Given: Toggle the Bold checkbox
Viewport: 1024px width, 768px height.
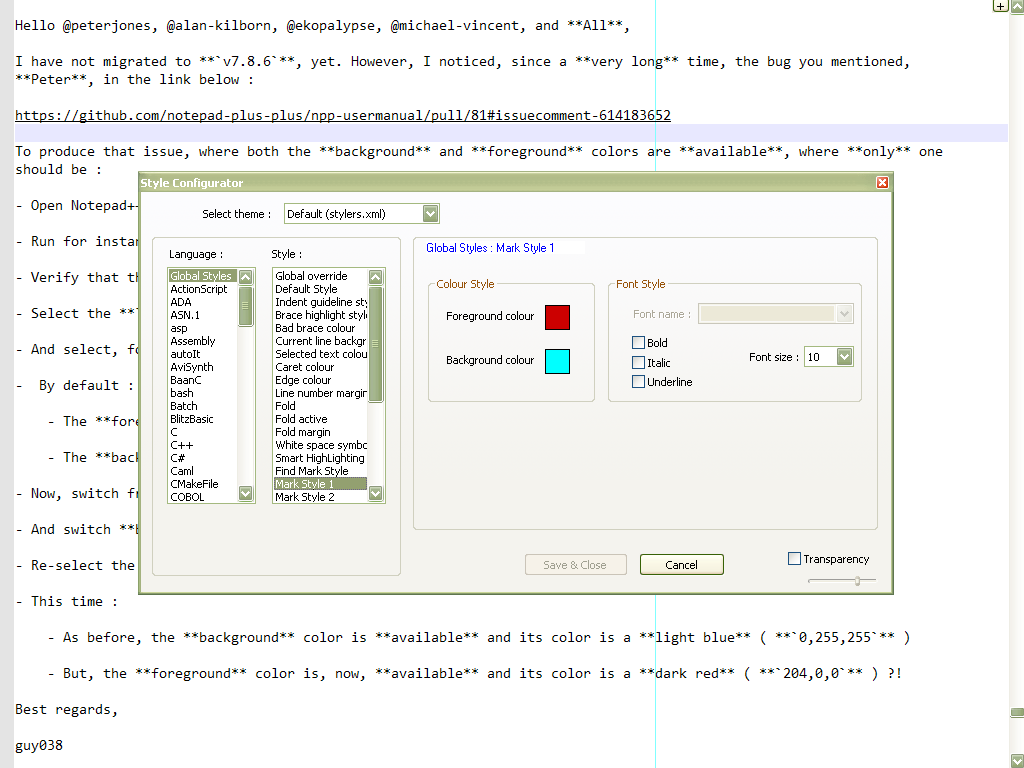Looking at the screenshot, I should point(639,342).
